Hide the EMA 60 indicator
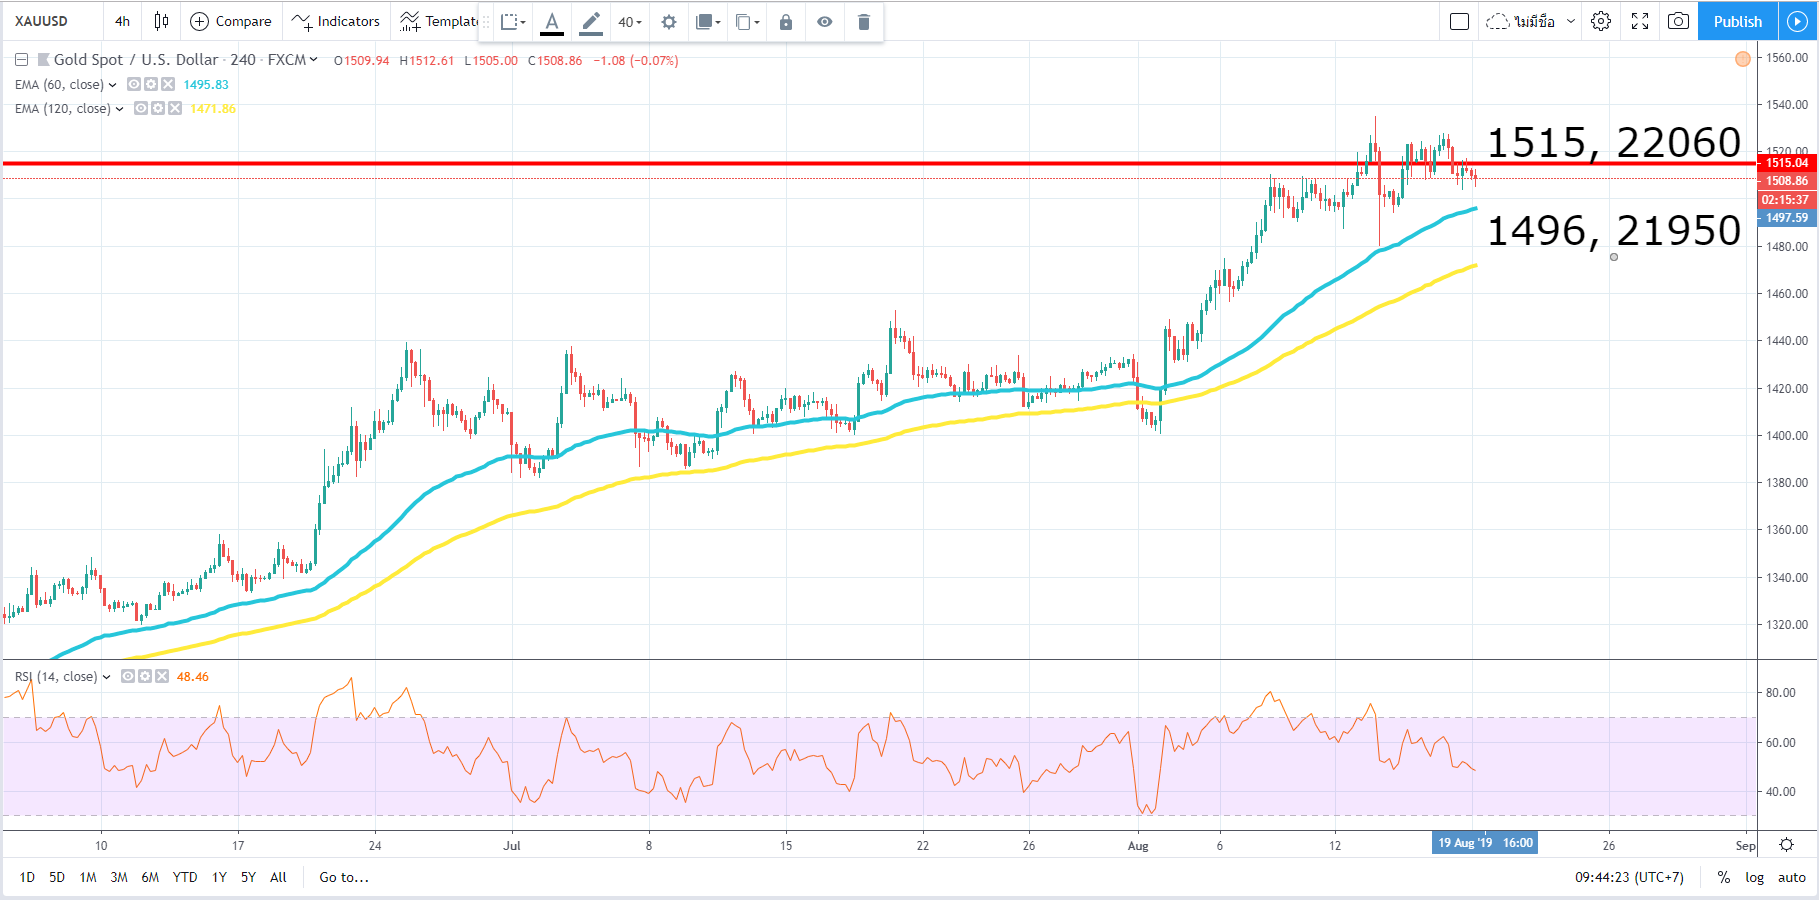The width and height of the screenshot is (1819, 900). coord(134,85)
